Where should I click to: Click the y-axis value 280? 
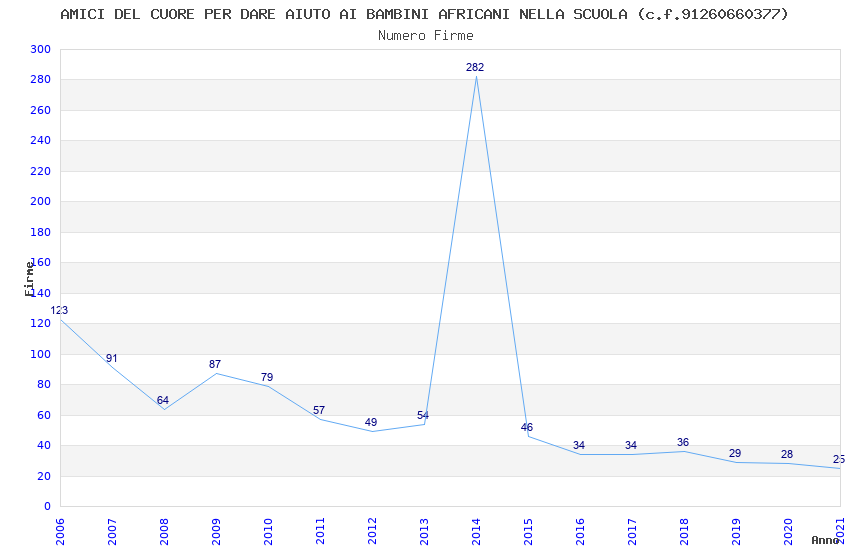pyautogui.click(x=41, y=80)
